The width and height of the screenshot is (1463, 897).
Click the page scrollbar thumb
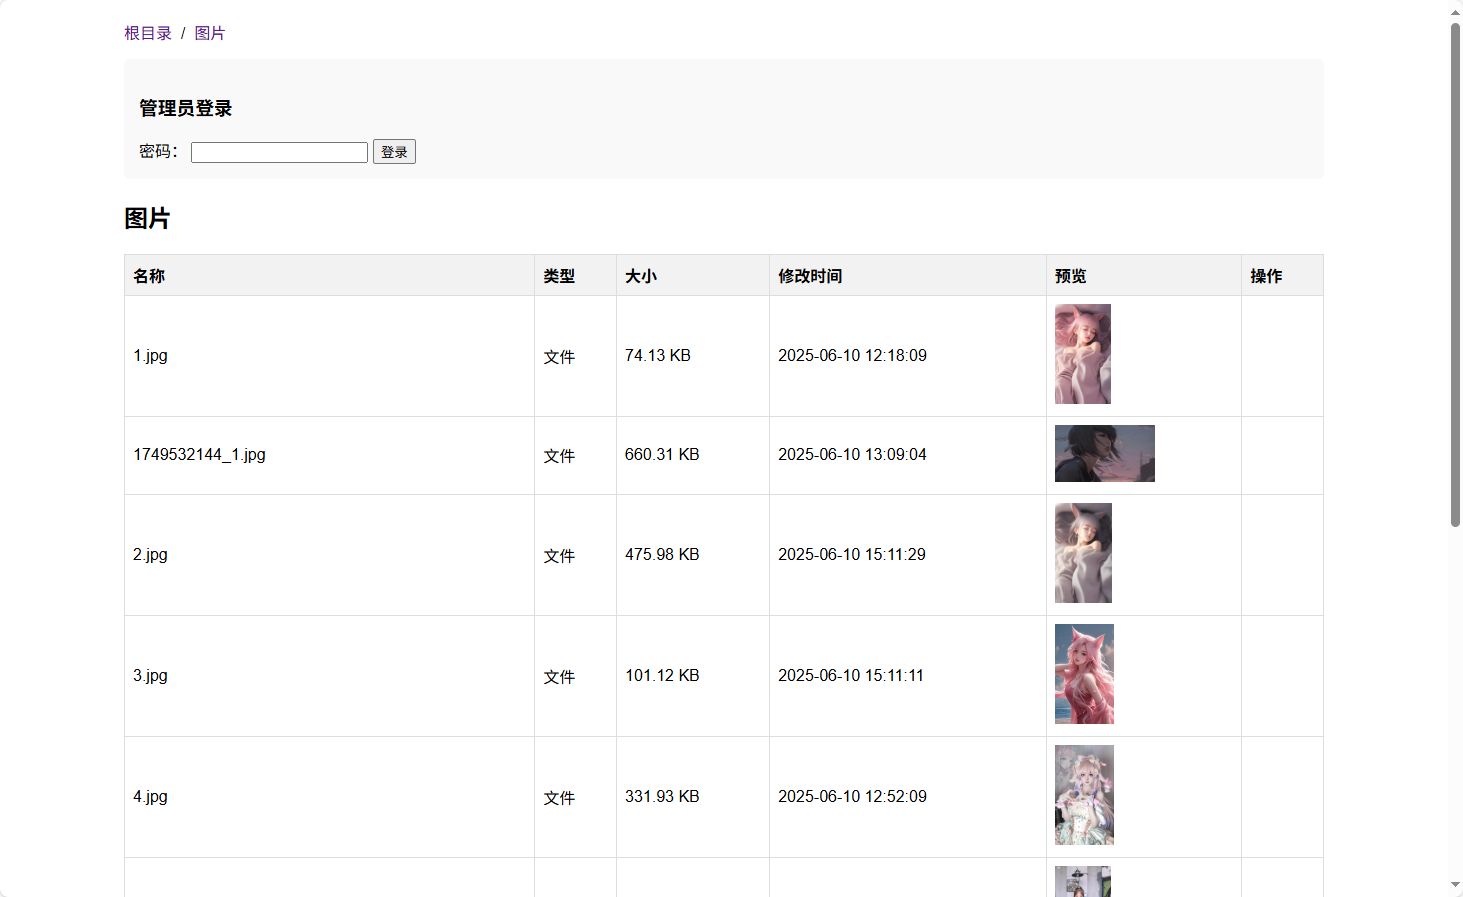point(1455,274)
